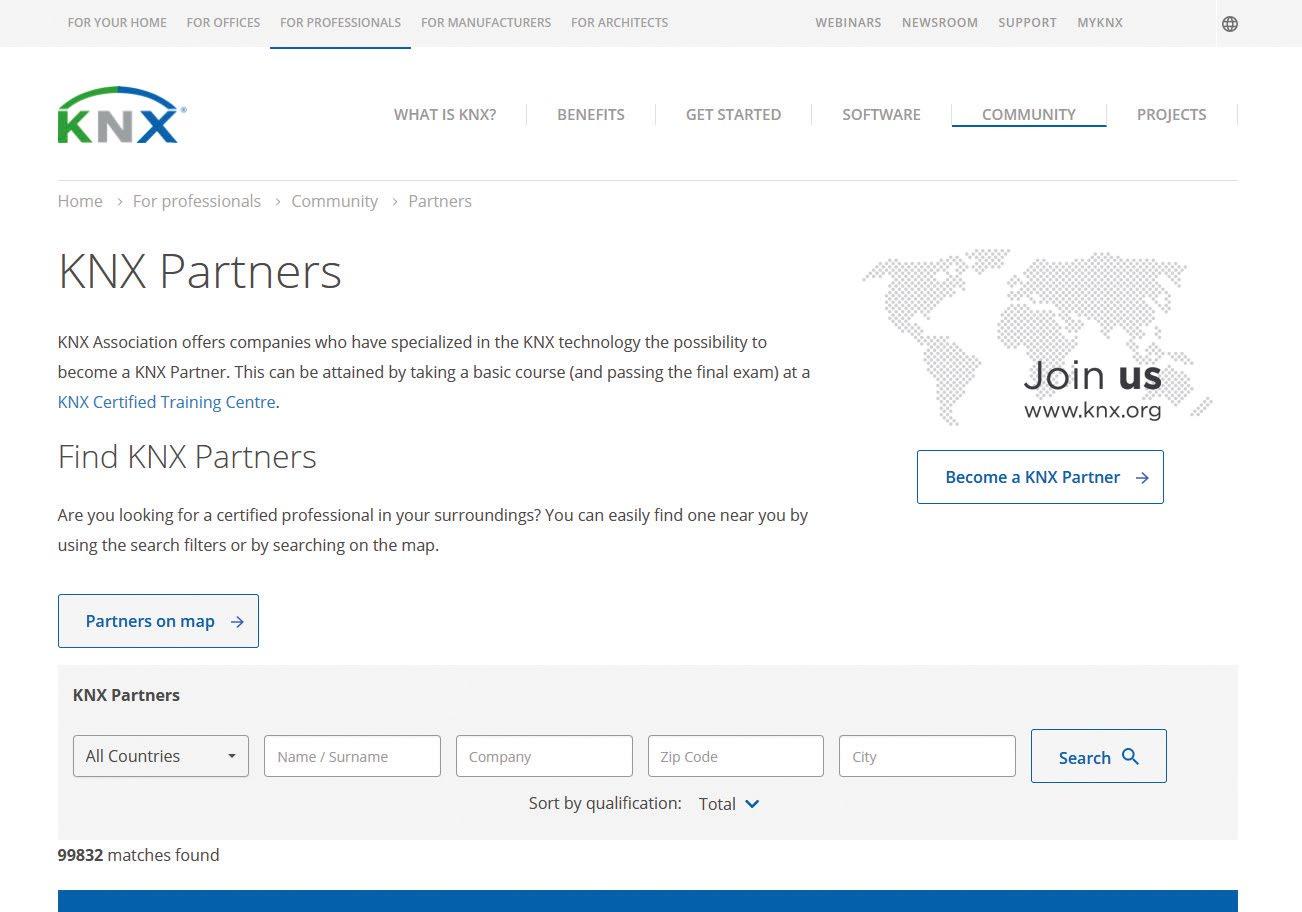
Task: Go to MyKNX
Action: point(1100,22)
